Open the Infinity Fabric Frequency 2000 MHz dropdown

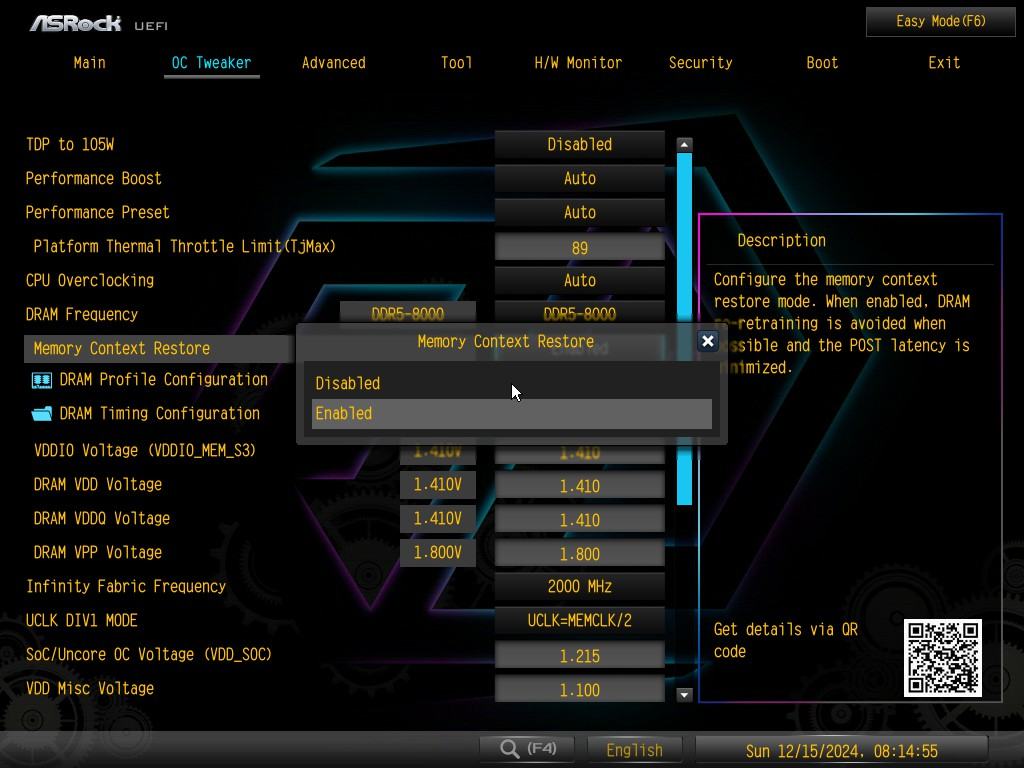(x=579, y=586)
